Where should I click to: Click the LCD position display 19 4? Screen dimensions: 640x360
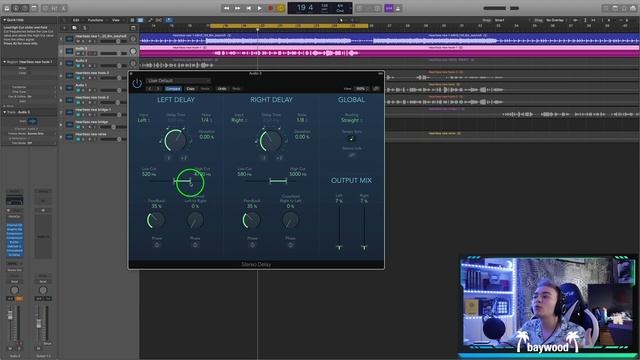pos(305,8)
